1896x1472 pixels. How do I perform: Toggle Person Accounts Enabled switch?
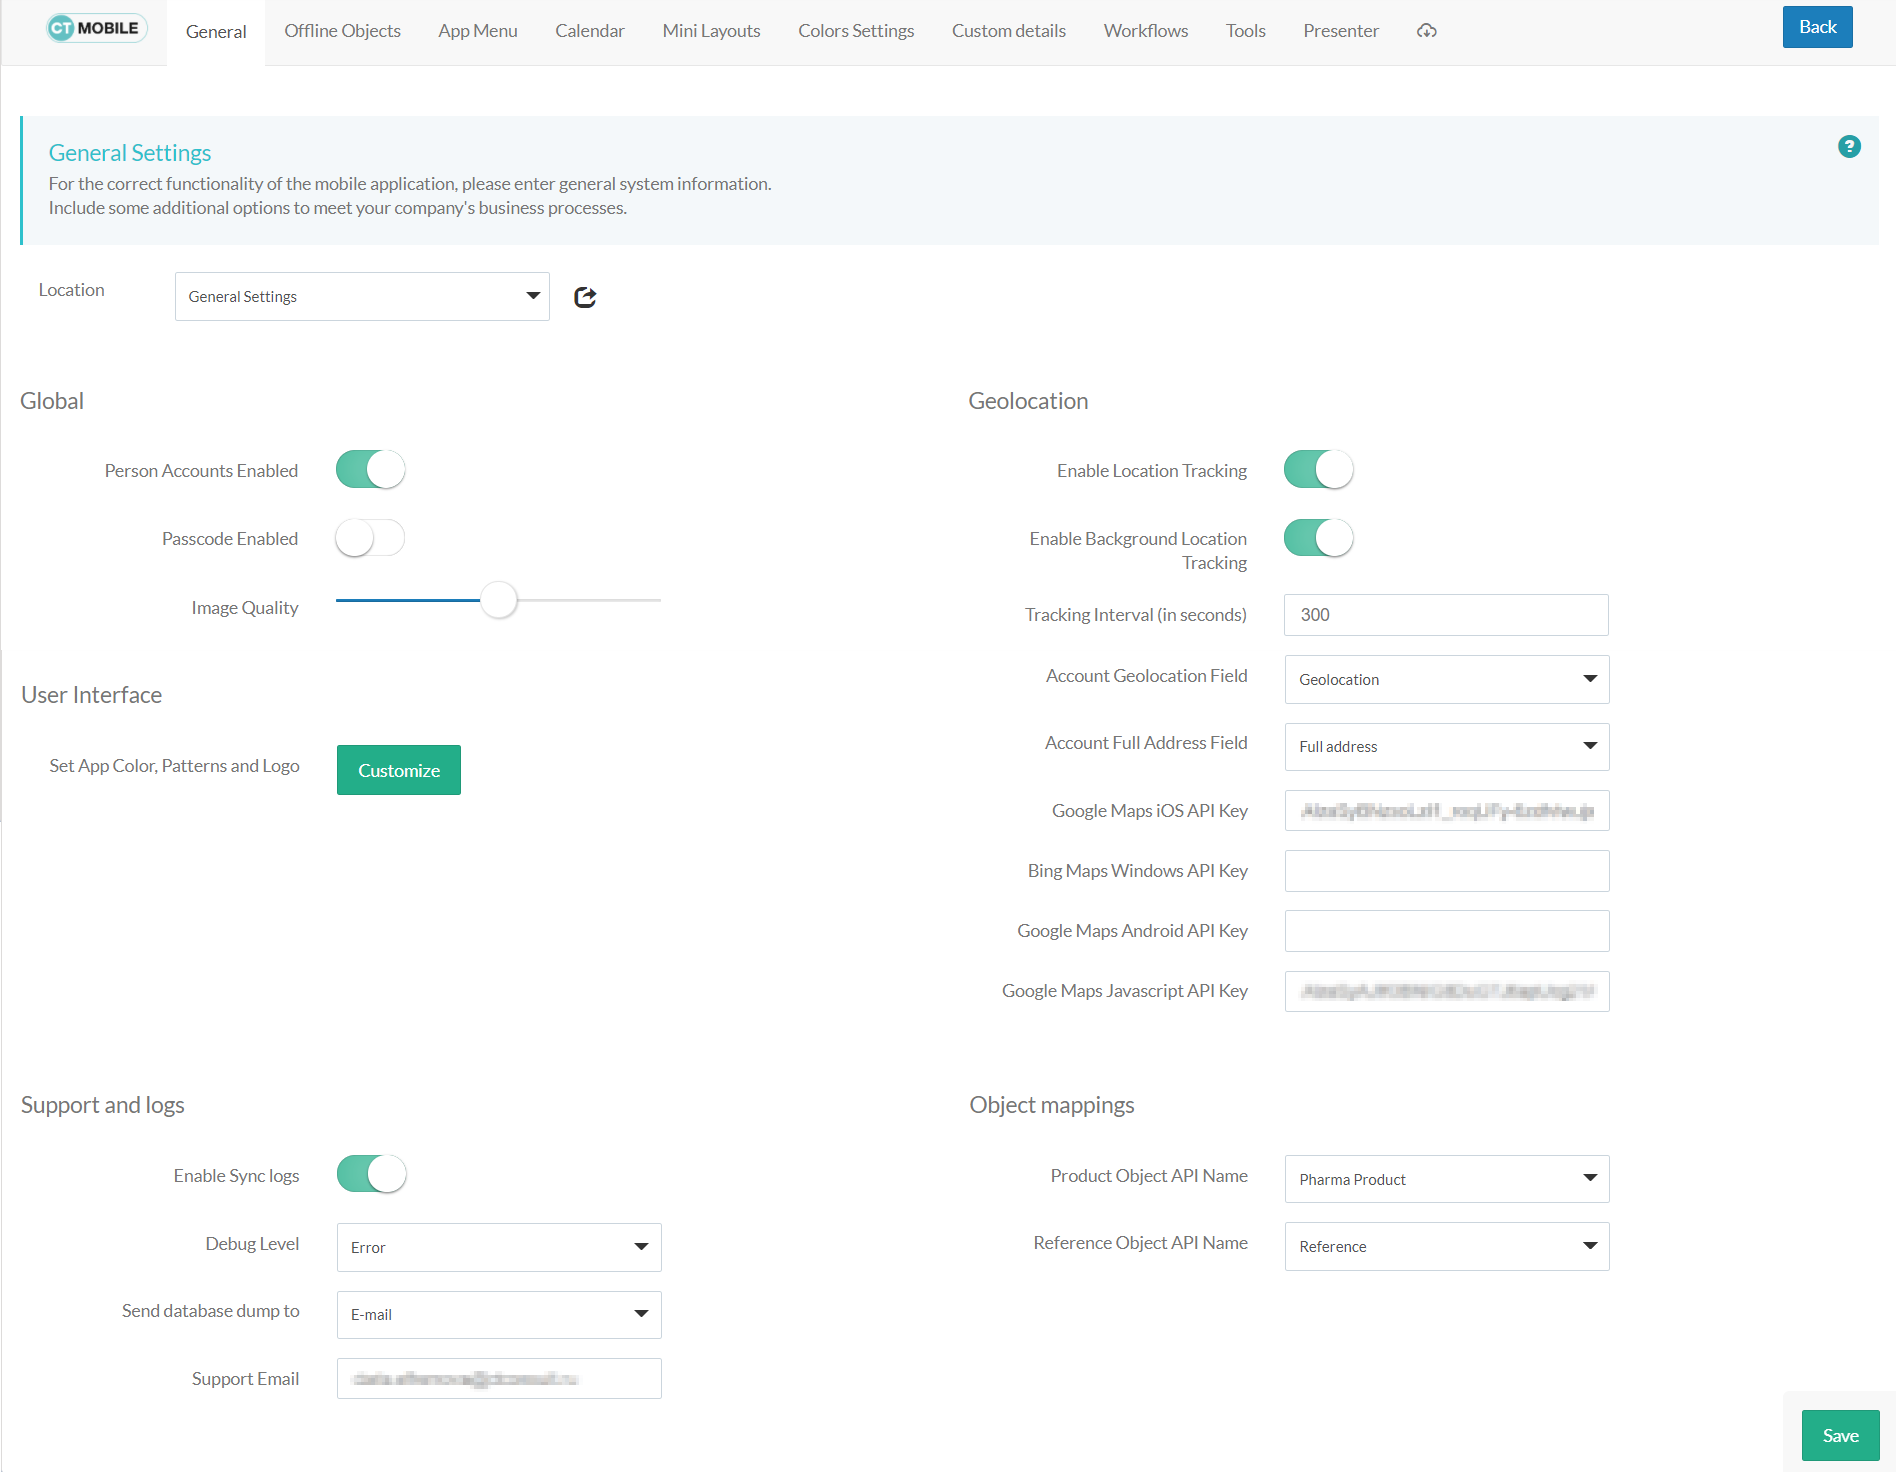(x=370, y=469)
